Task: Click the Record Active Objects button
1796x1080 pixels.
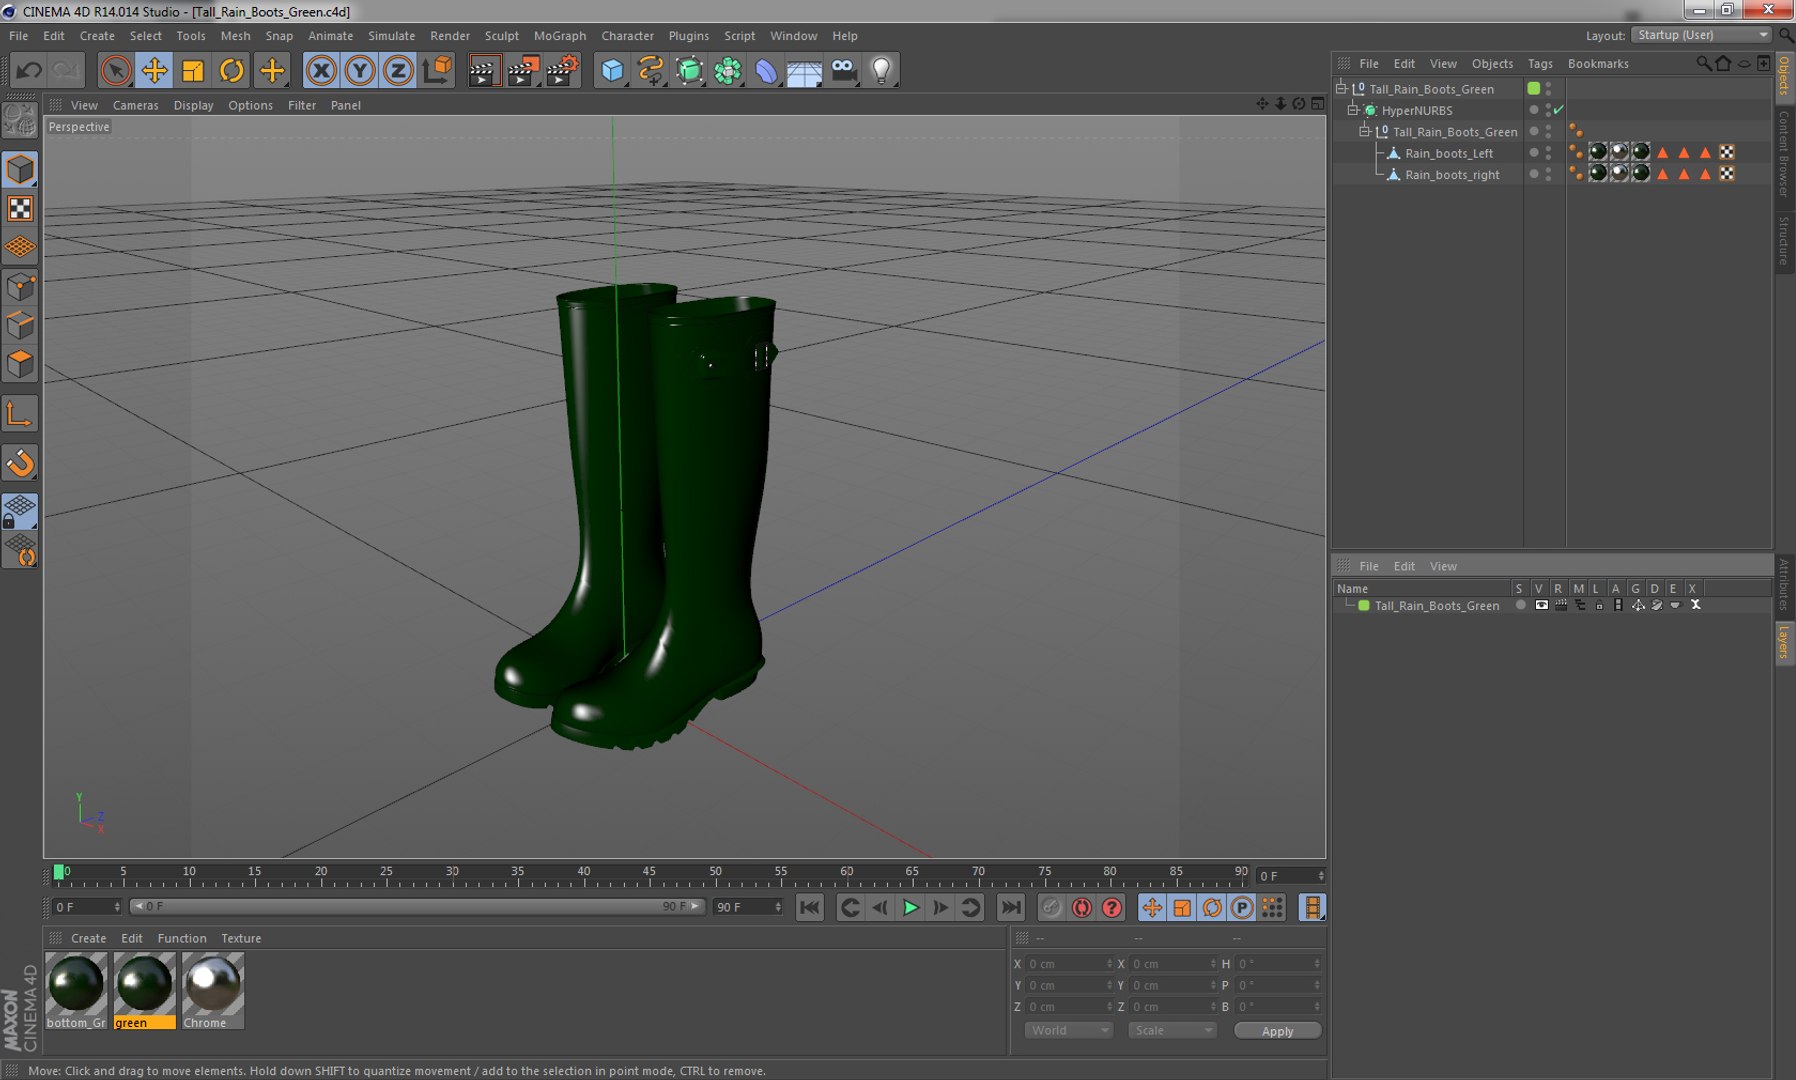Action: (x=1051, y=907)
